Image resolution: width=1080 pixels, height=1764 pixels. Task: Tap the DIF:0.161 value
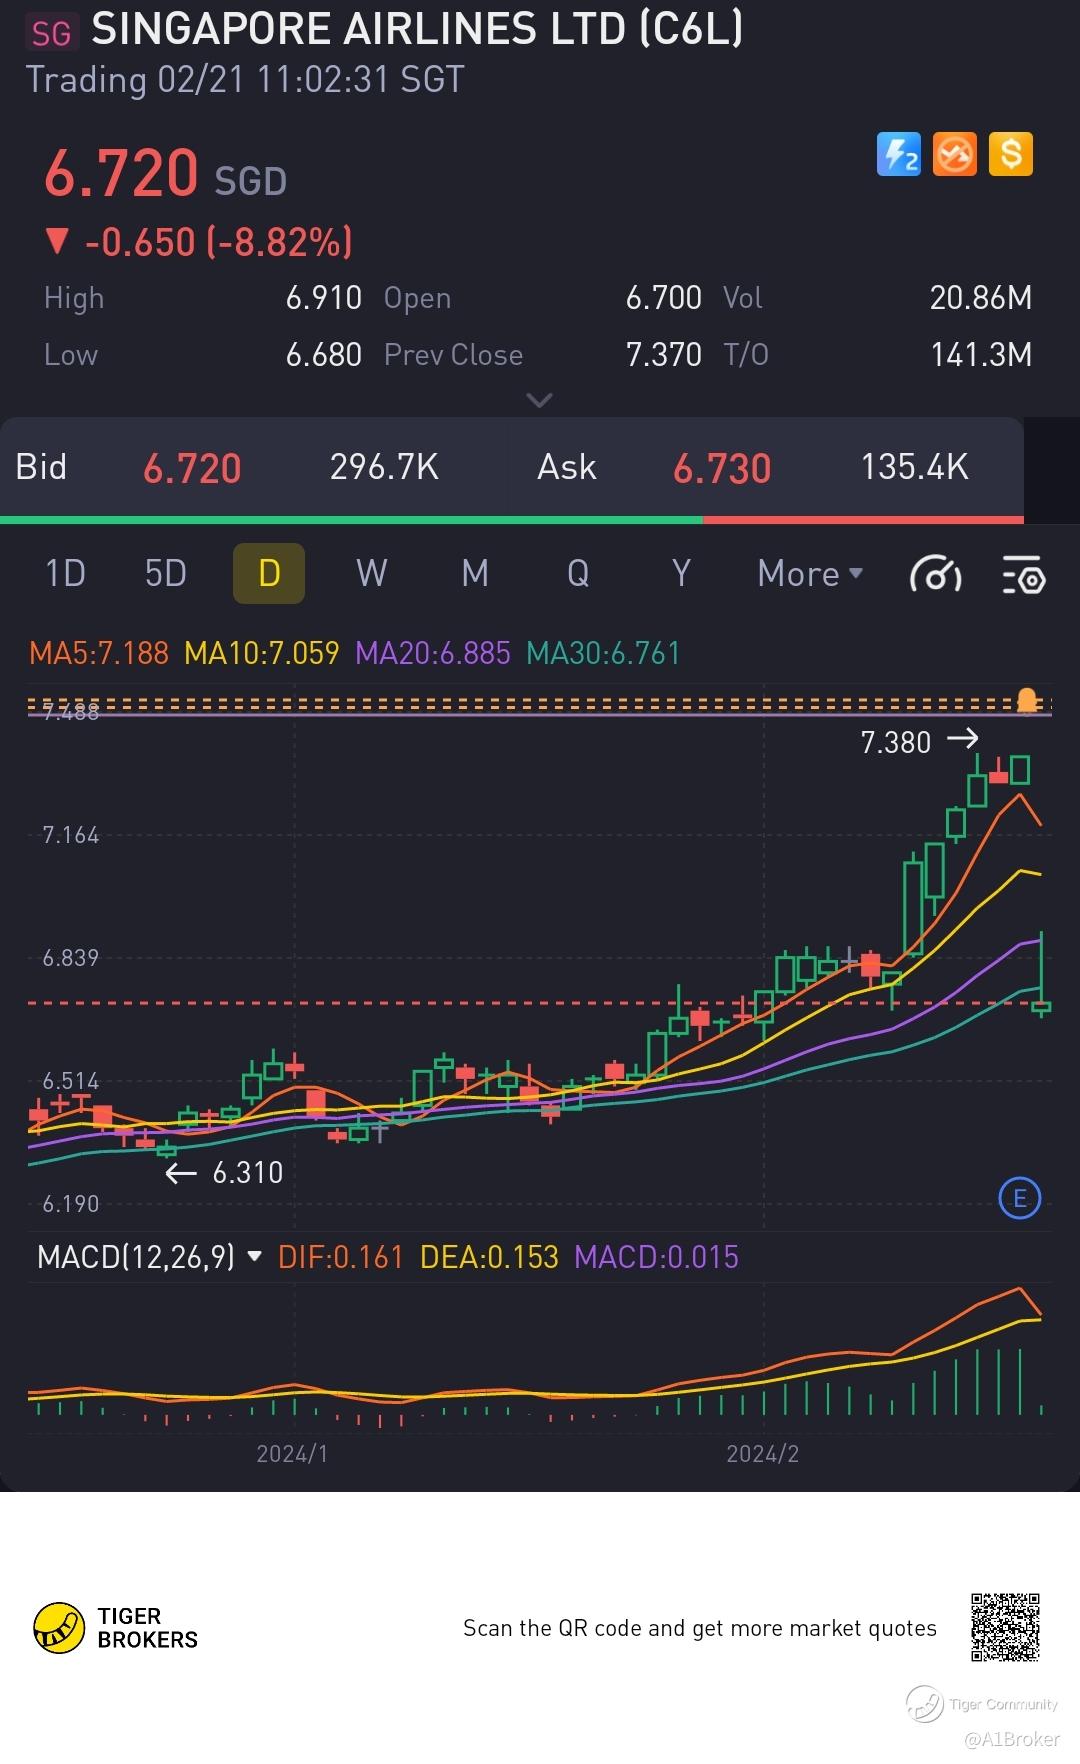tap(340, 1257)
